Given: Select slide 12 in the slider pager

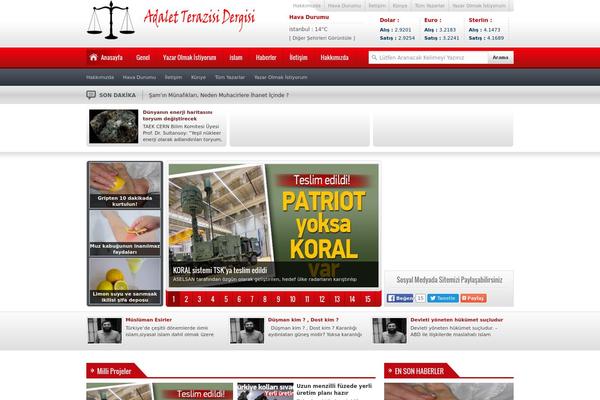Looking at the screenshot, I should click(x=322, y=299).
